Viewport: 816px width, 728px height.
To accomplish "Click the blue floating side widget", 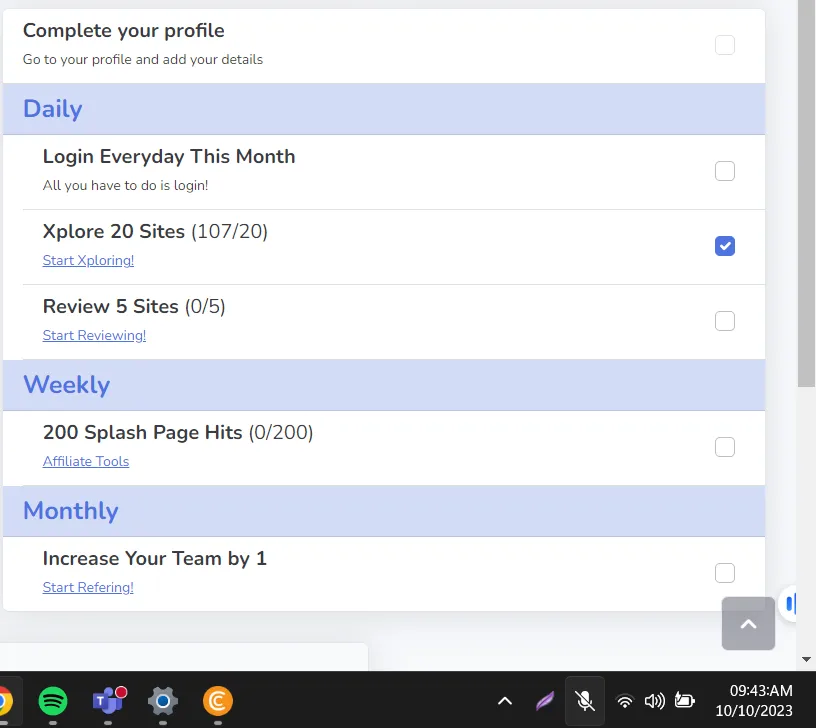I will click(789, 604).
